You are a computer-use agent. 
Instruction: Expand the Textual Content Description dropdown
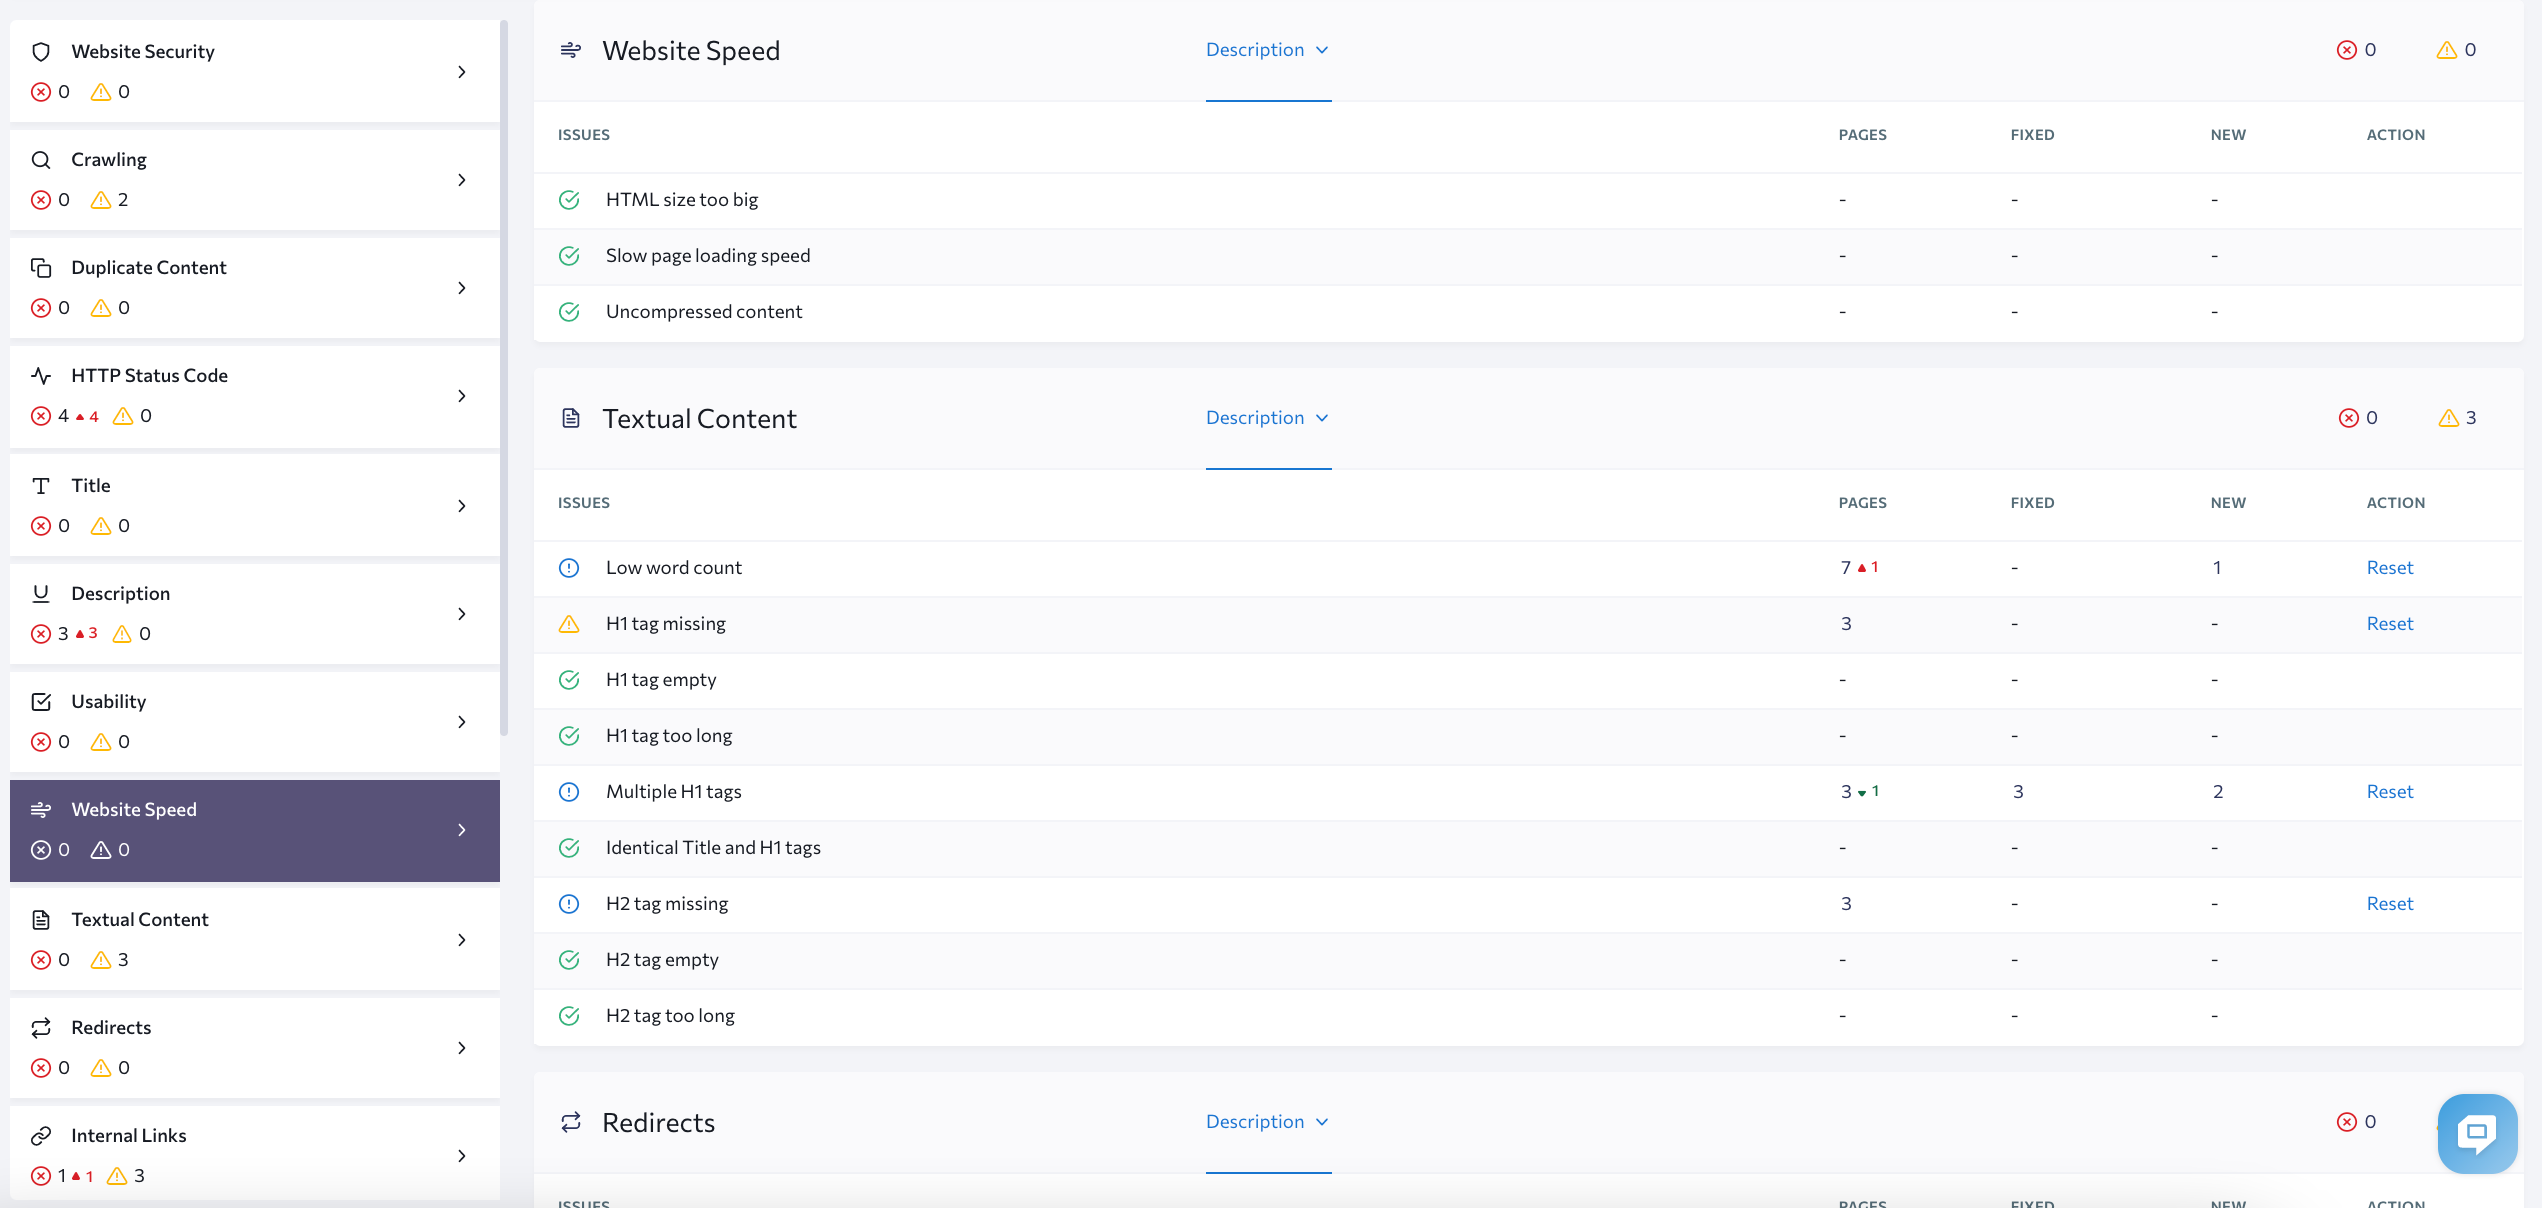click(1269, 417)
